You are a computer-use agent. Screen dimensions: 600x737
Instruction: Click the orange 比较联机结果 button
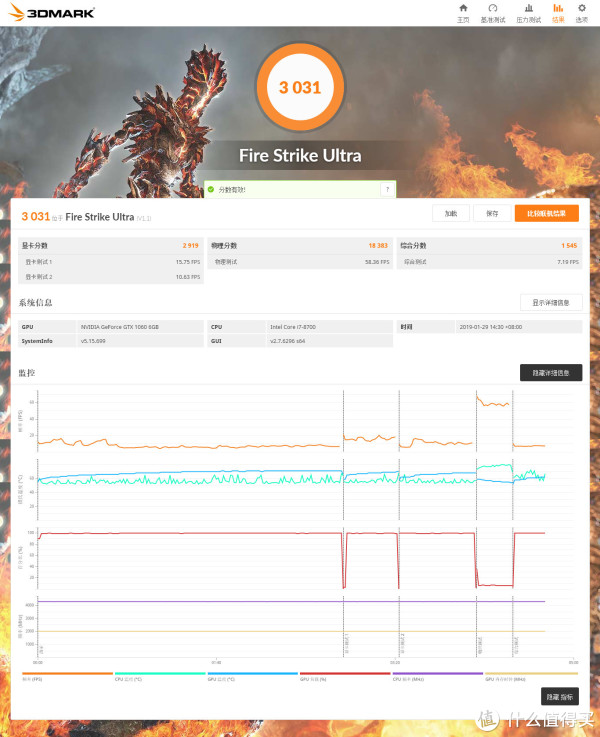click(546, 213)
